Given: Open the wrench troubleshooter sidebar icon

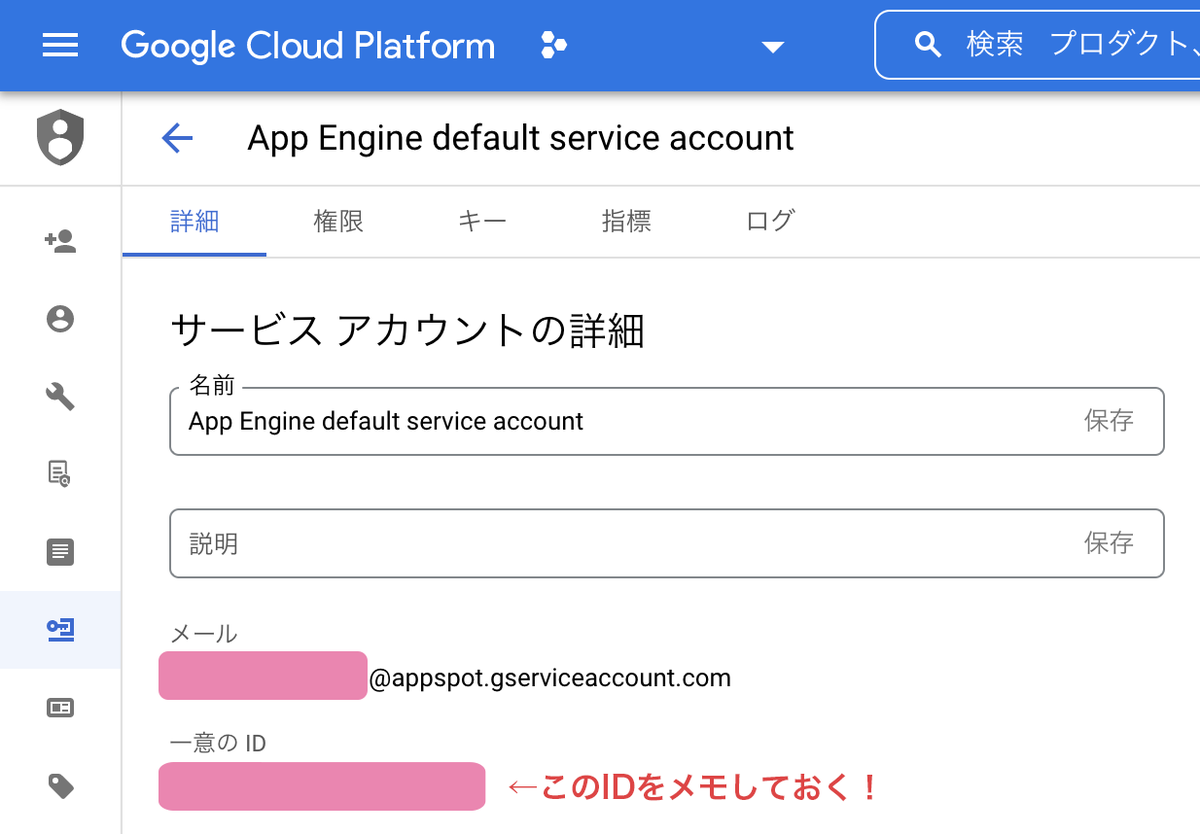Looking at the screenshot, I should coord(60,397).
